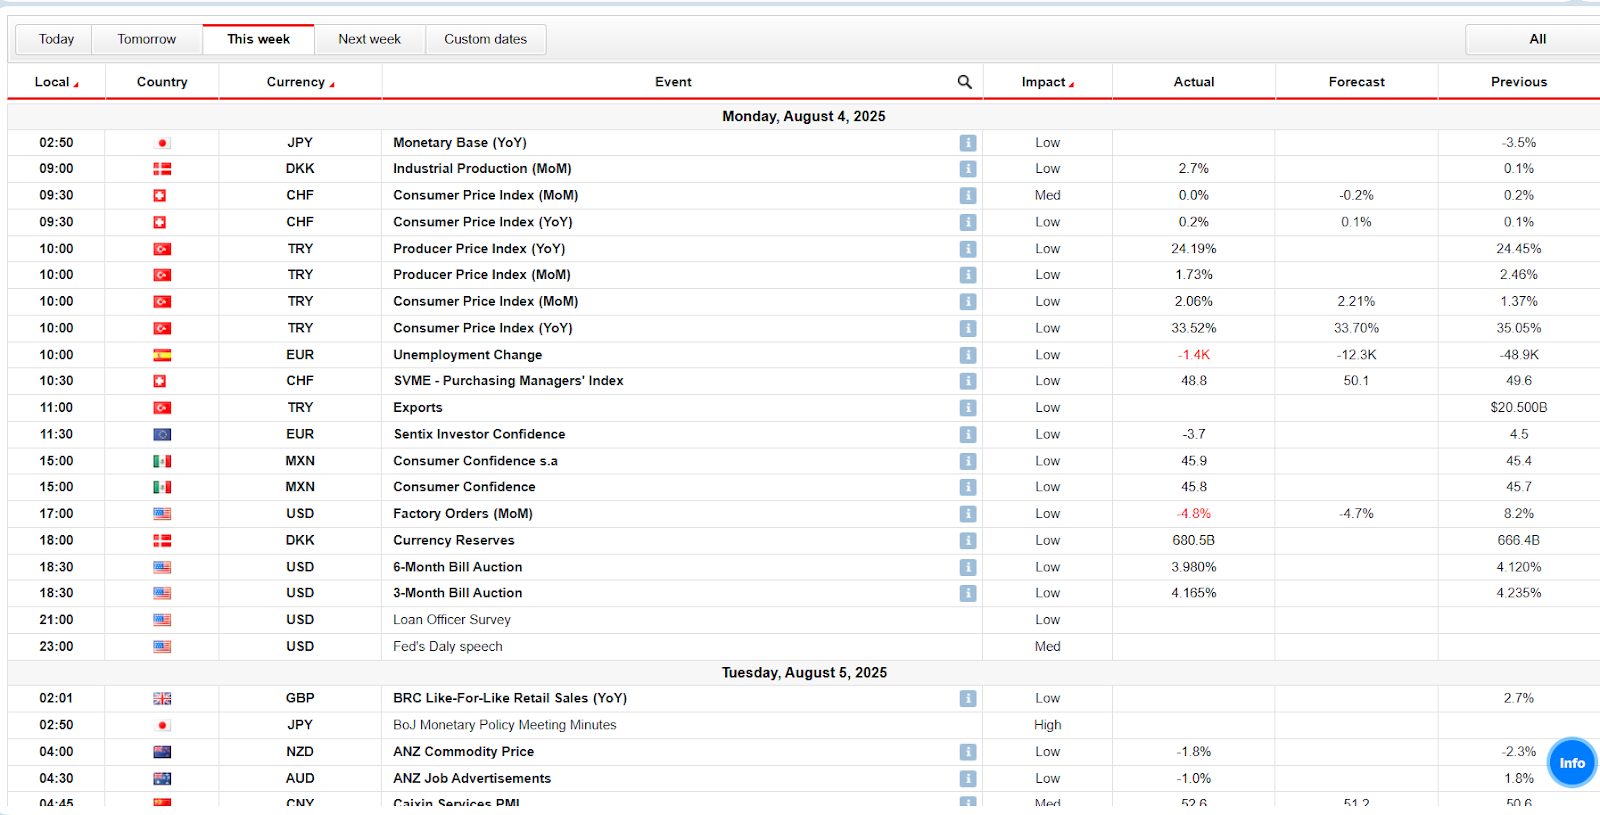Click the 23:00 time cell
Image resolution: width=1600 pixels, height=815 pixels.
pos(56,647)
